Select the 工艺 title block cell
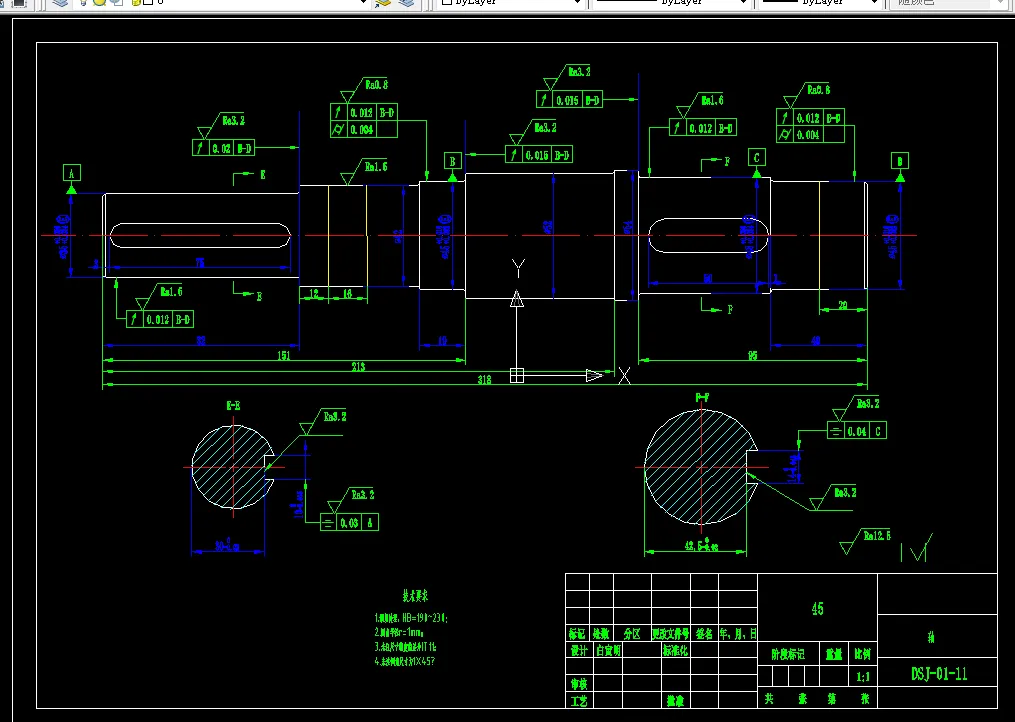1015x722 pixels. click(578, 700)
